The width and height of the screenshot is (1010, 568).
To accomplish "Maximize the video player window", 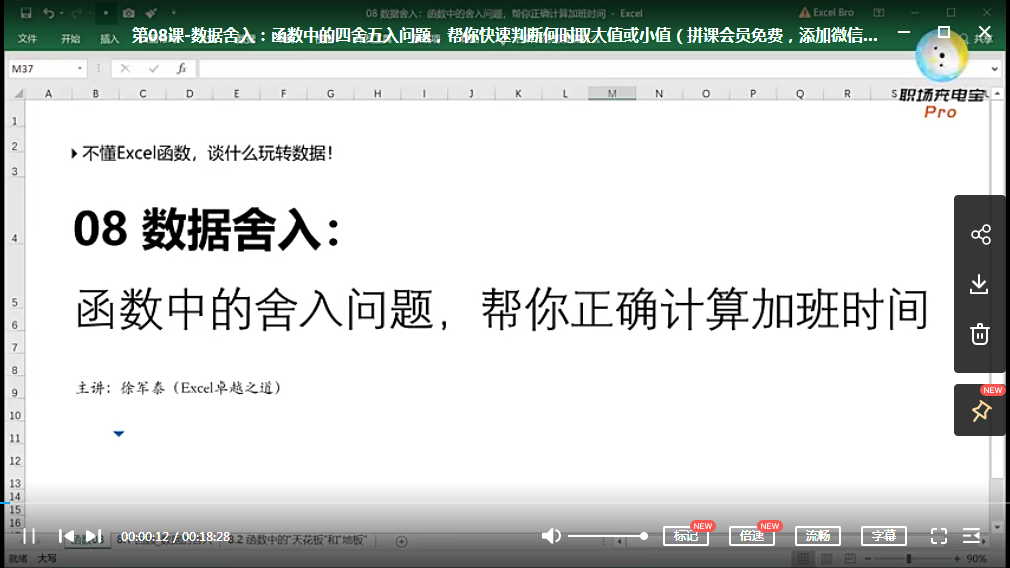I will click(944, 32).
